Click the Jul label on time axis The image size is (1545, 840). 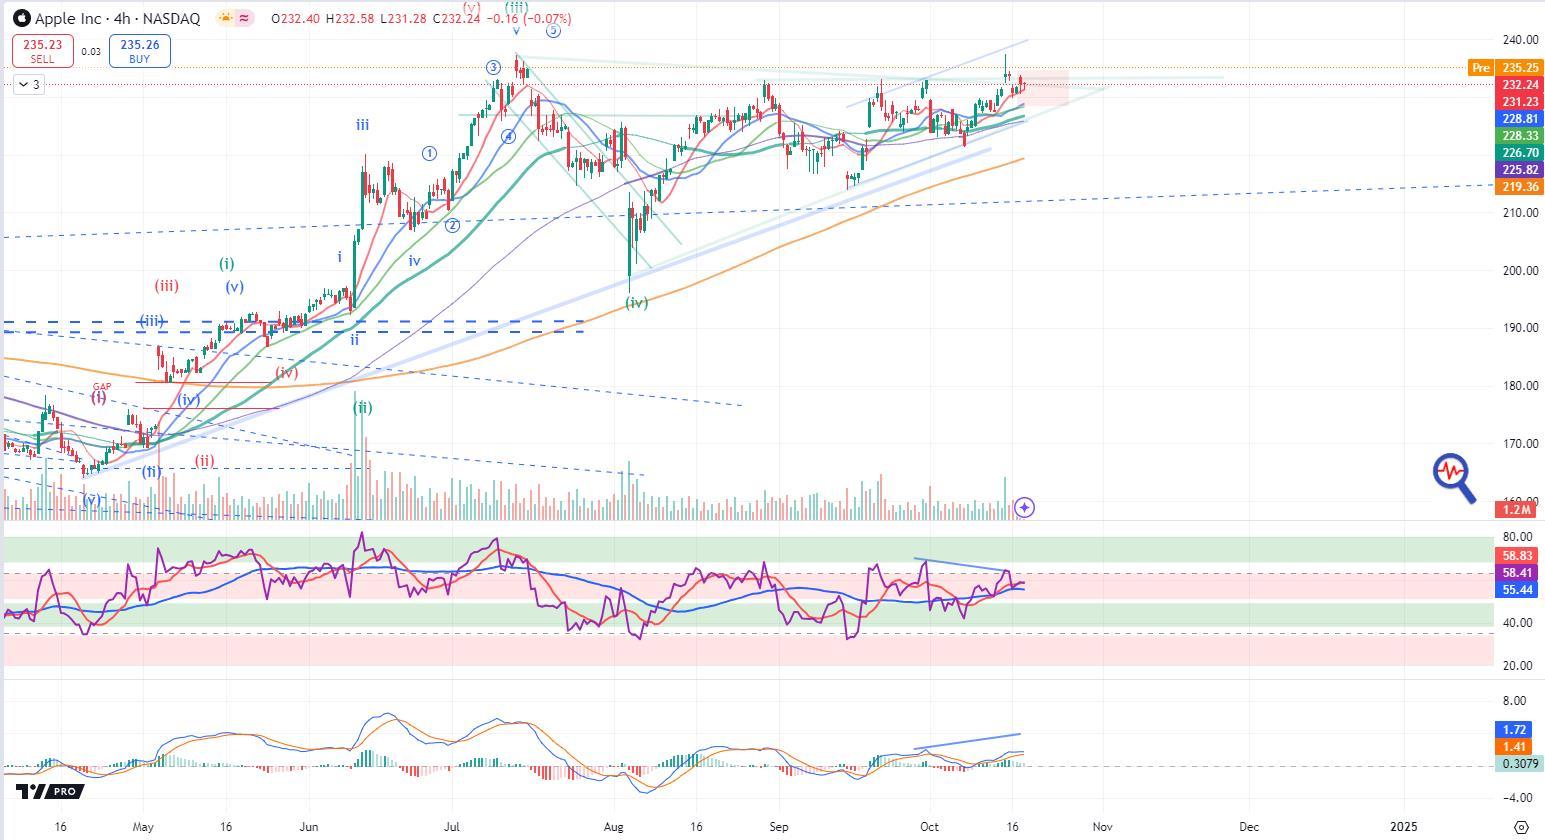point(451,827)
